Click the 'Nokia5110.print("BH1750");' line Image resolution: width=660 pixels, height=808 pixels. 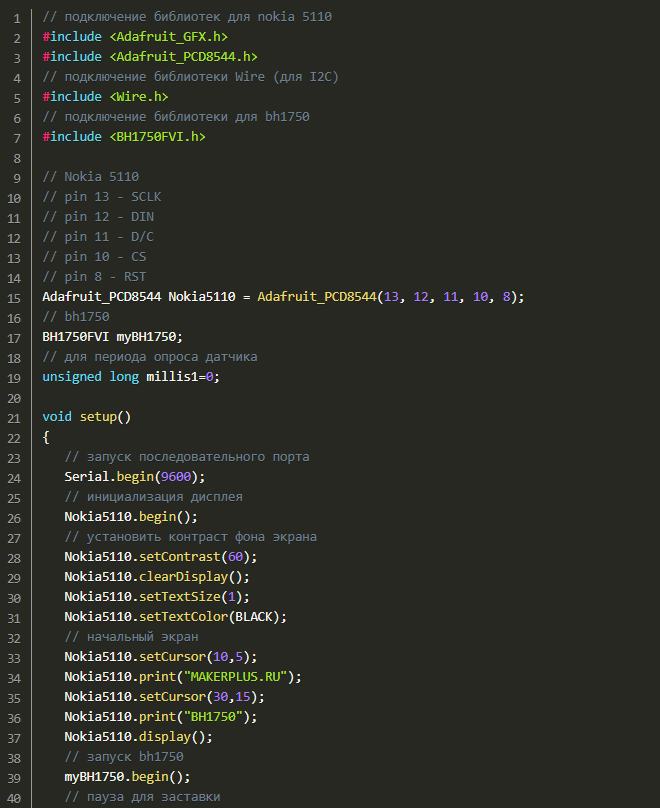[161, 717]
